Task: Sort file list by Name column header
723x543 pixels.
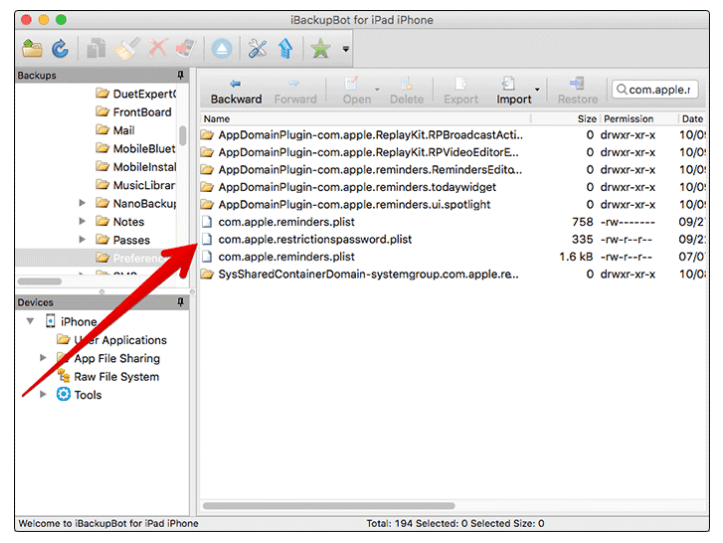Action: 217,119
